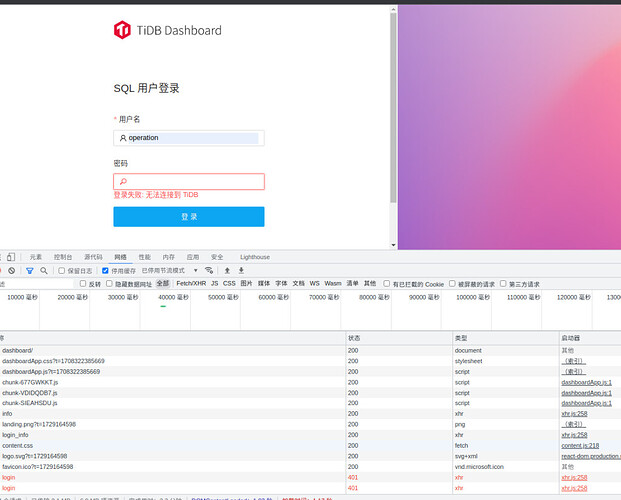Tick the 有已拦截的 Cookie checkbox
The height and width of the screenshot is (500, 621).
[x=387, y=284]
